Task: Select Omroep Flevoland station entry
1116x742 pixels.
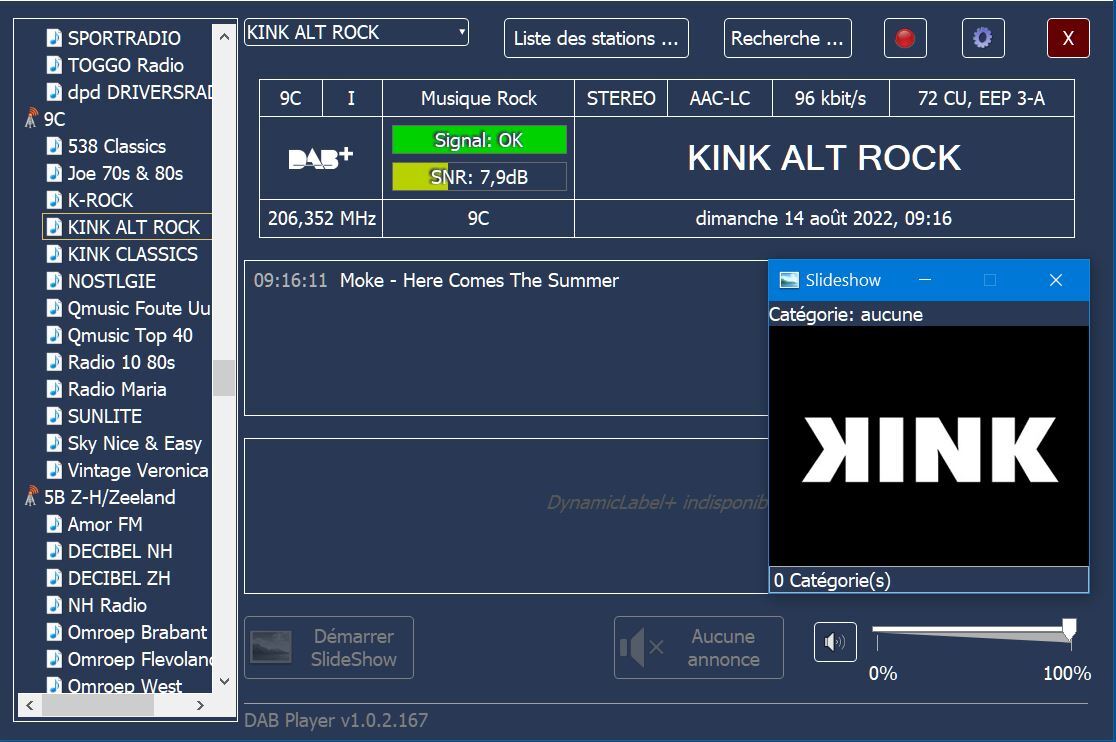Action: click(140, 659)
